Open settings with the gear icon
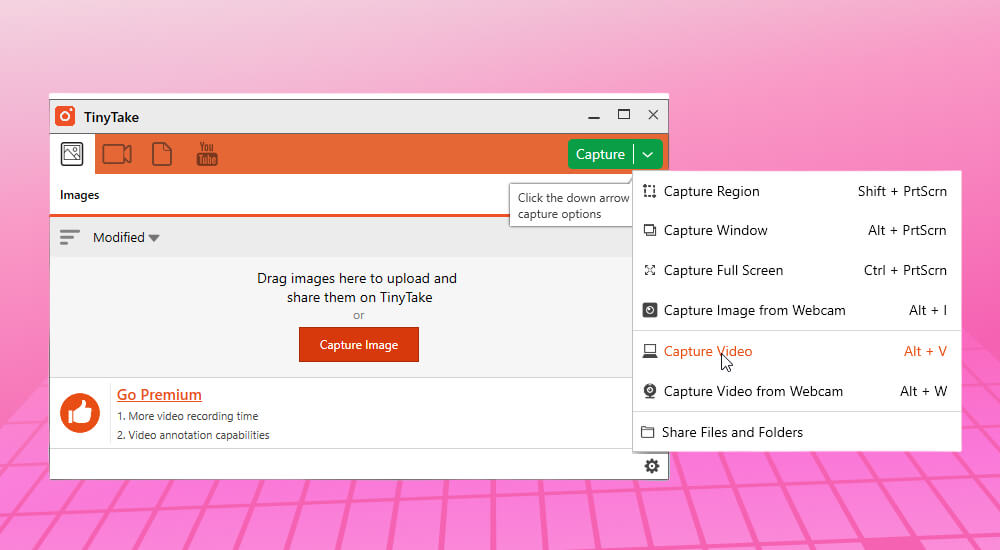This screenshot has width=1000, height=550. click(x=651, y=466)
